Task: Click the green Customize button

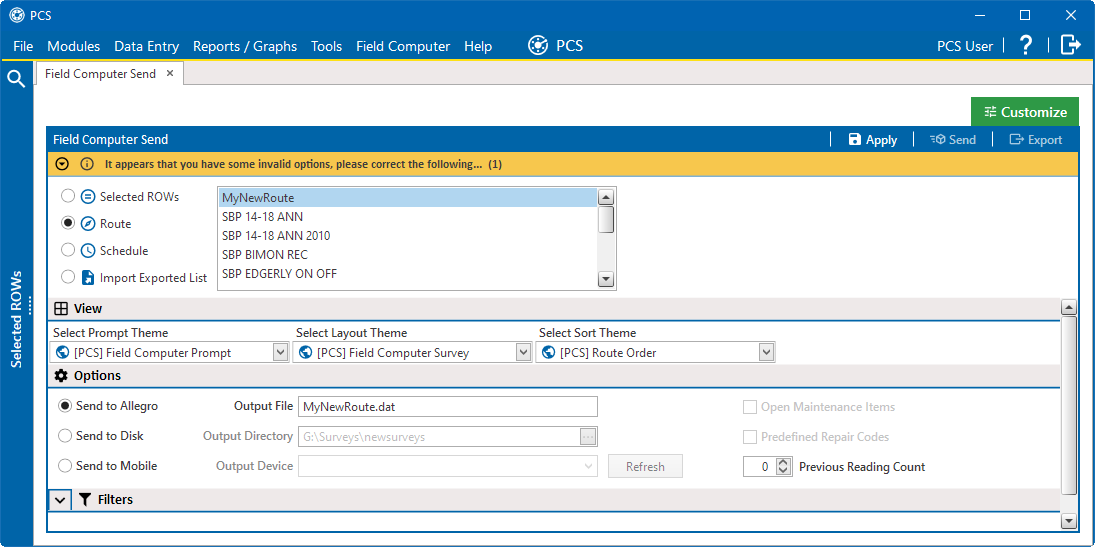Action: [x=1025, y=112]
